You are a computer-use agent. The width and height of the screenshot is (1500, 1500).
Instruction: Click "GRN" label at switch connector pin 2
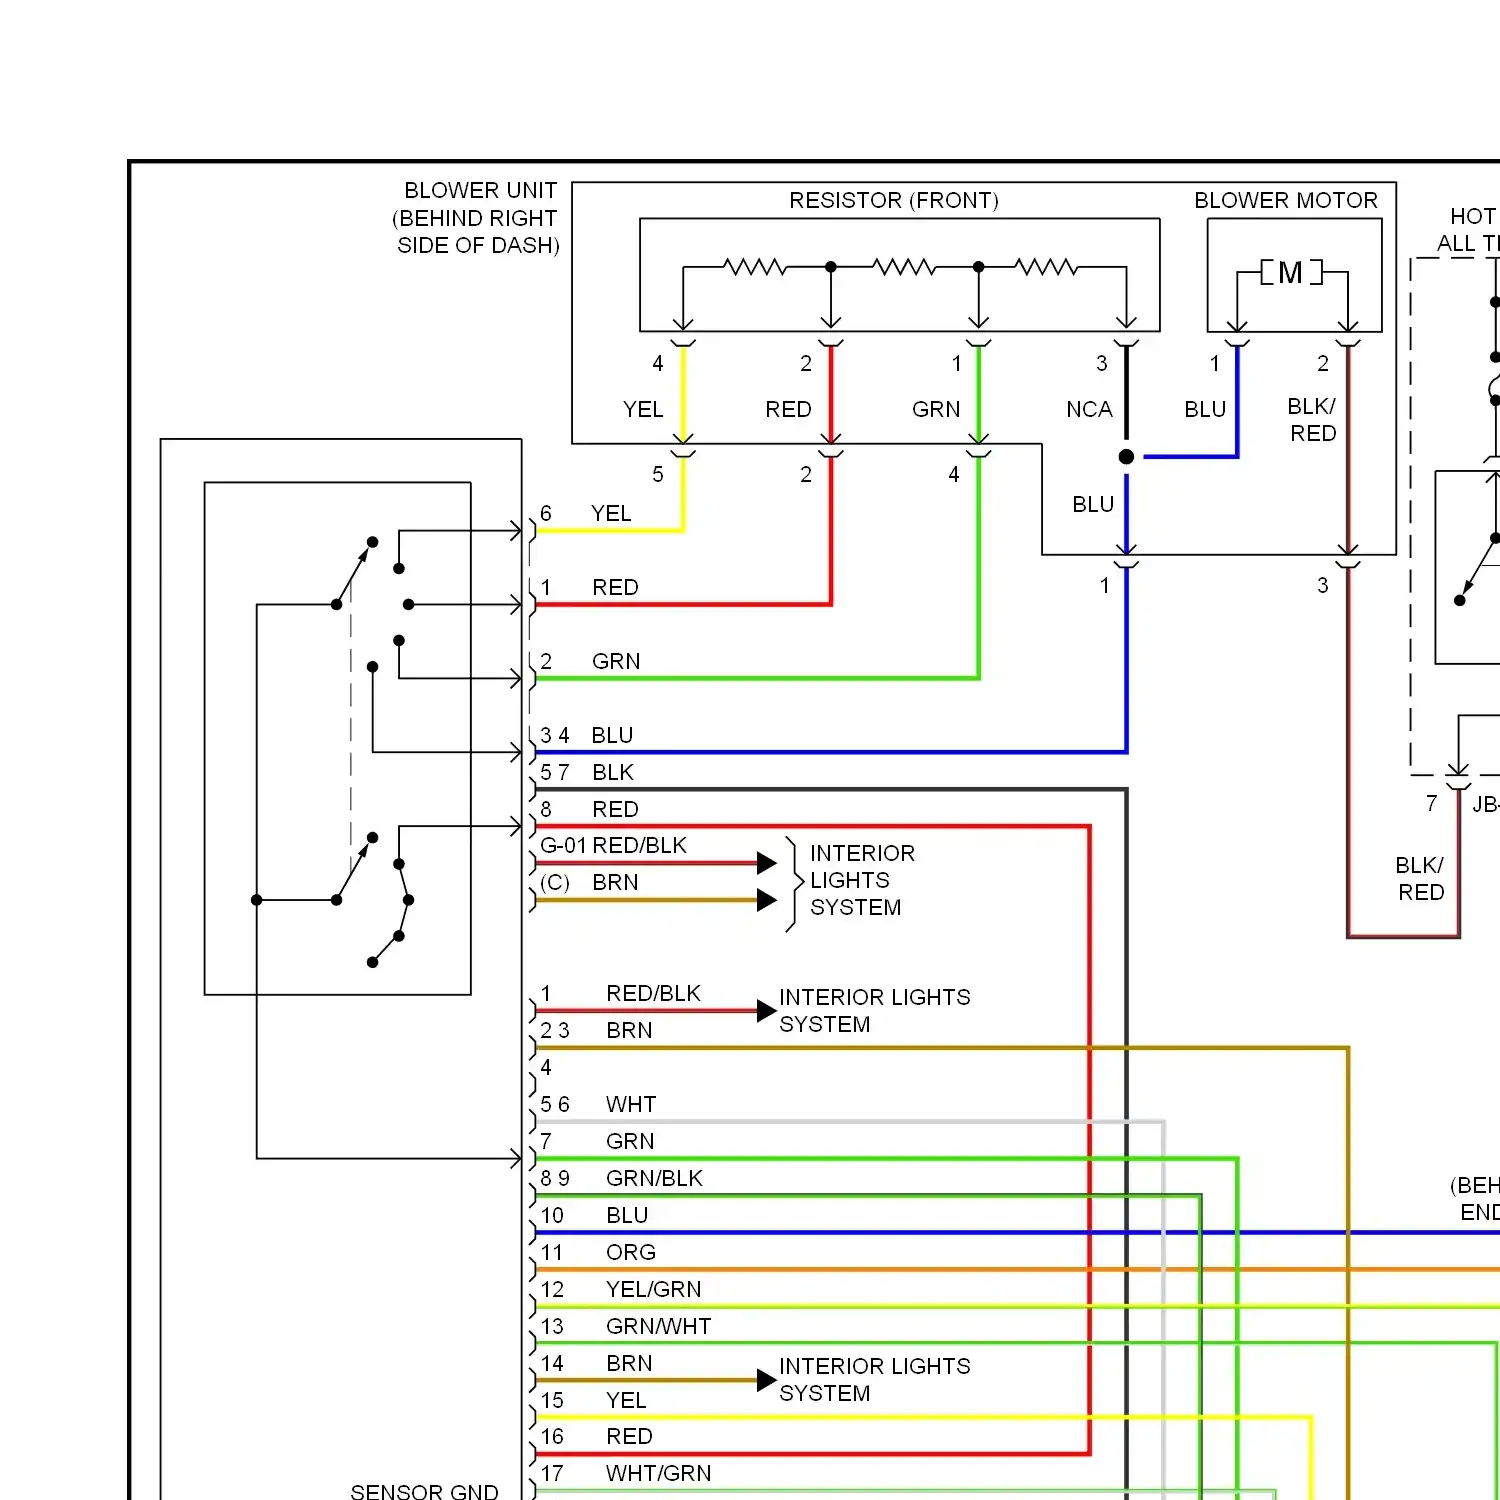616,661
